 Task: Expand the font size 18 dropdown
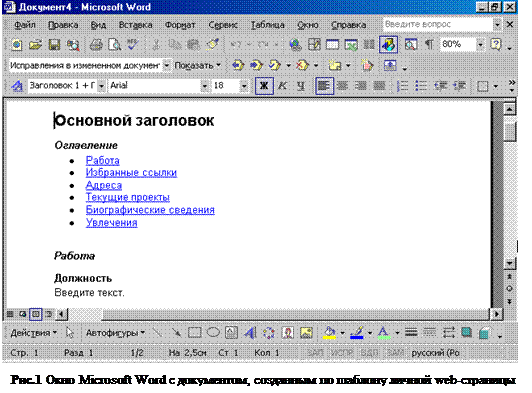pos(244,86)
